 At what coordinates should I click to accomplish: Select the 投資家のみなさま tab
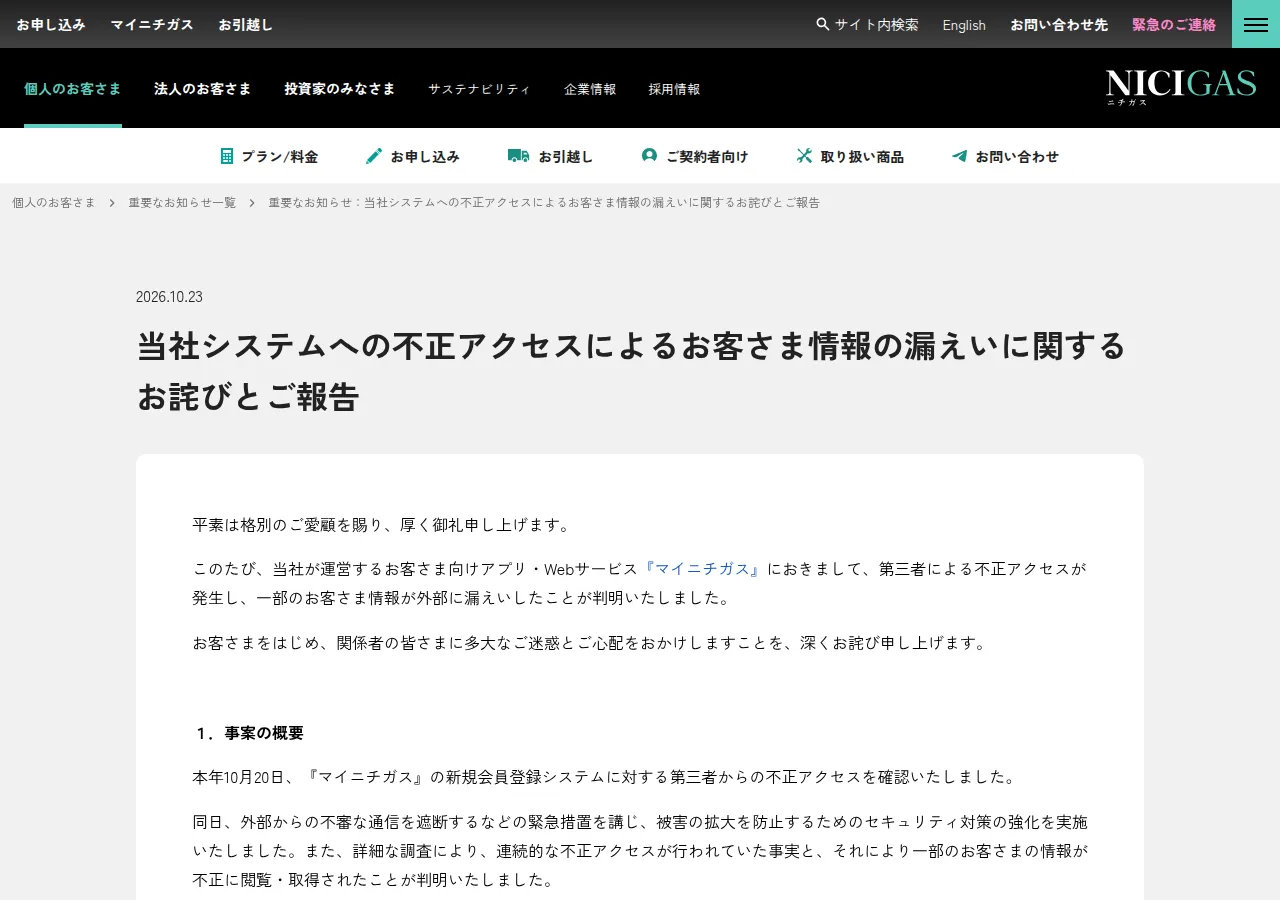click(340, 88)
